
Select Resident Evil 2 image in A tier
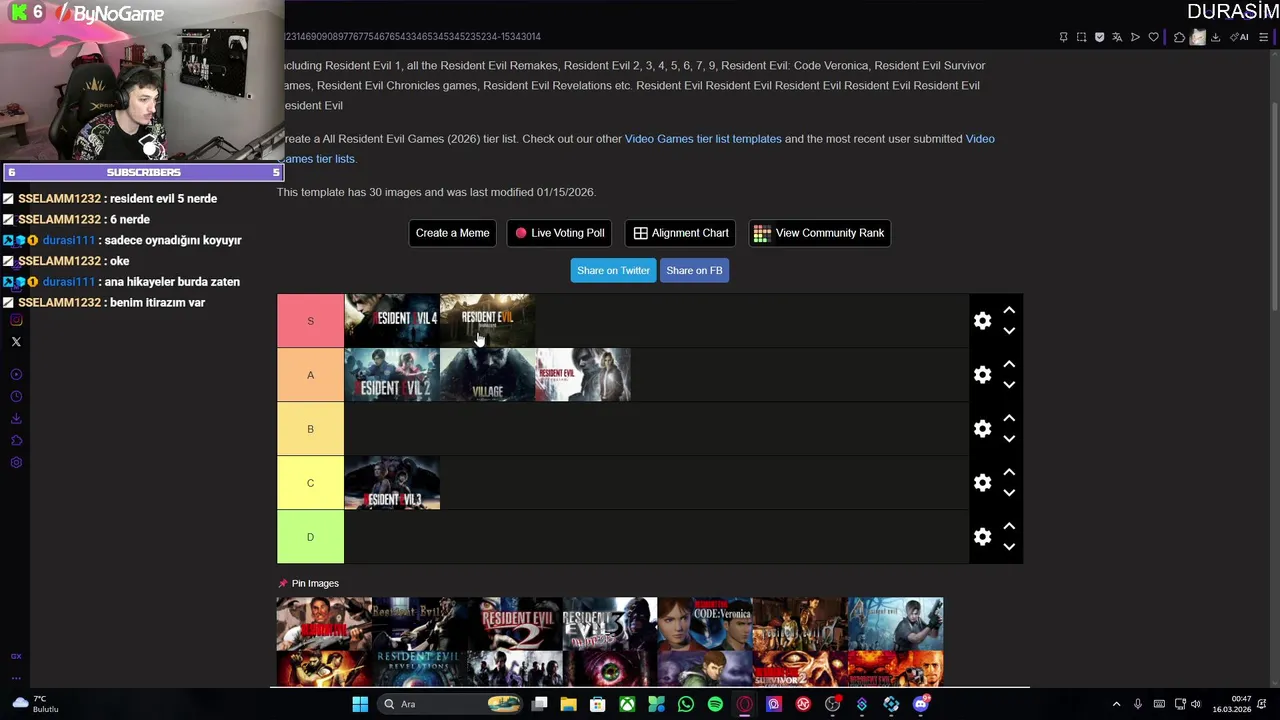pos(392,375)
